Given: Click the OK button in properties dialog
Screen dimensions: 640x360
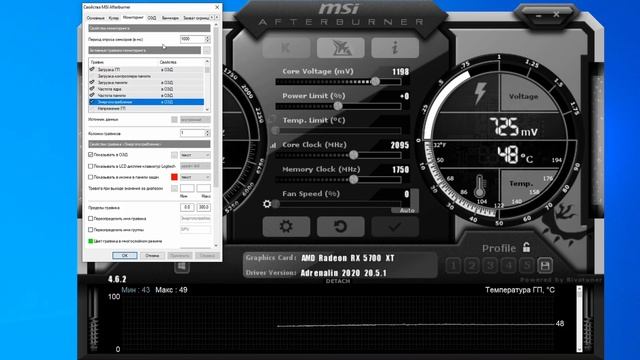Looking at the screenshot, I should point(124,256).
